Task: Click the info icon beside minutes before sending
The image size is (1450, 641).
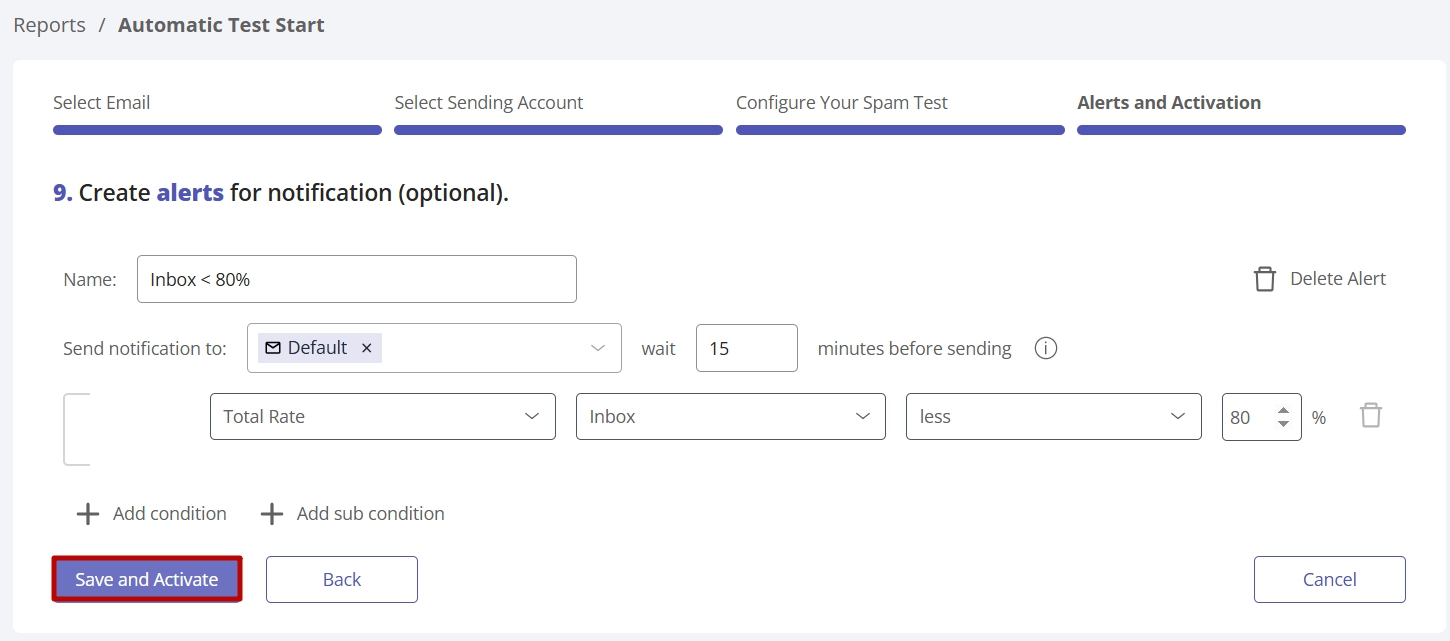Action: click(x=1046, y=349)
